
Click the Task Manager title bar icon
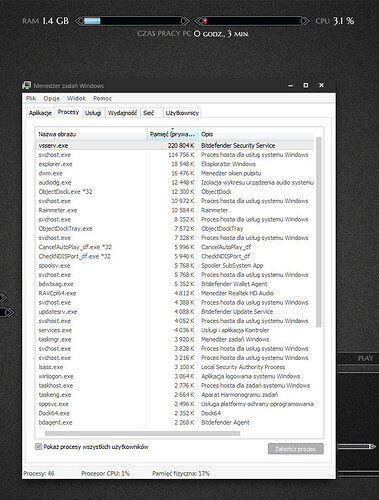[27, 85]
